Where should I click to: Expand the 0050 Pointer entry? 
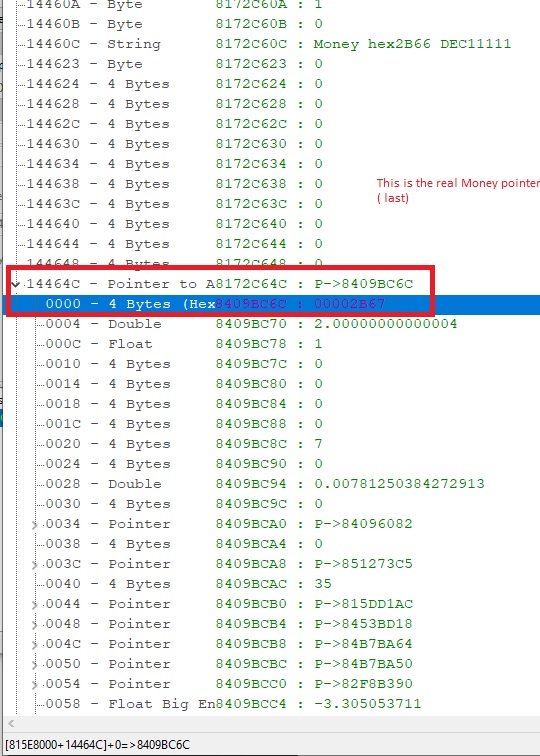point(35,665)
